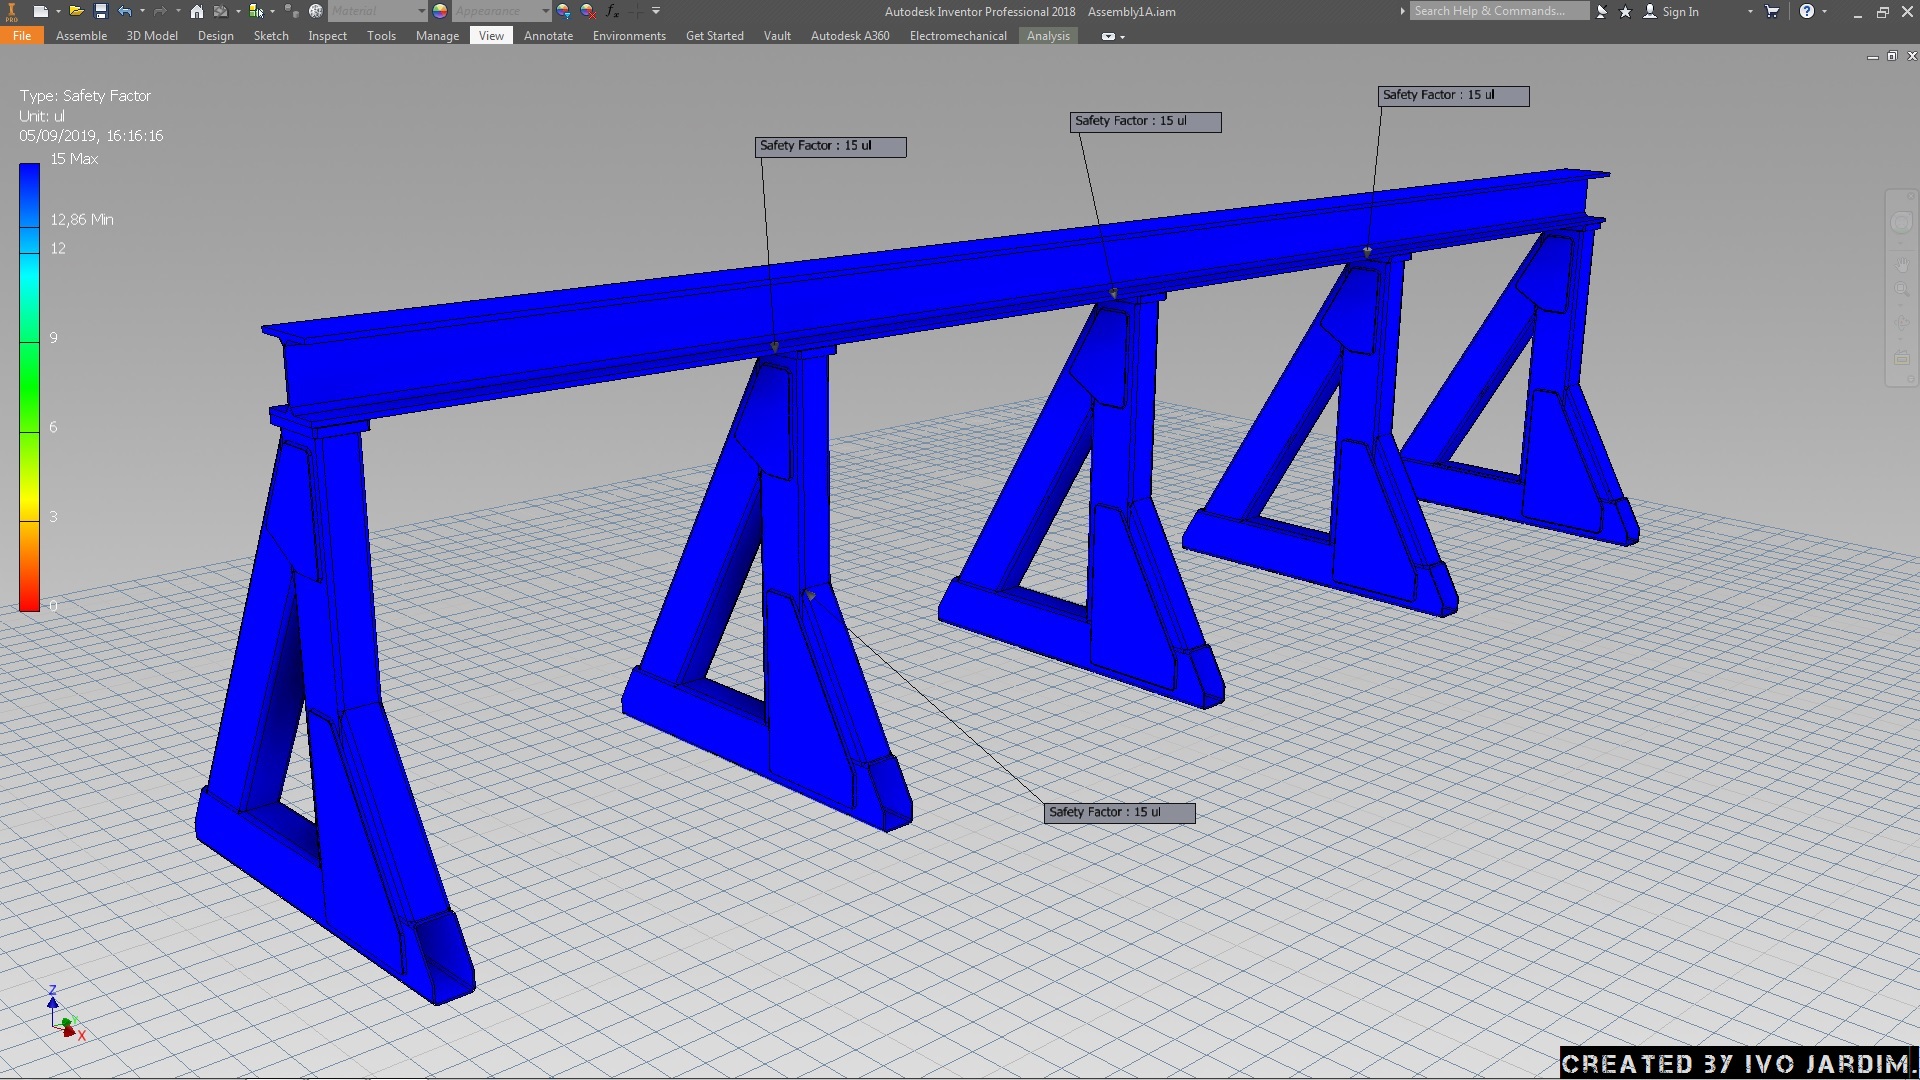Click the Clear appearance overrides icon

coord(588,11)
